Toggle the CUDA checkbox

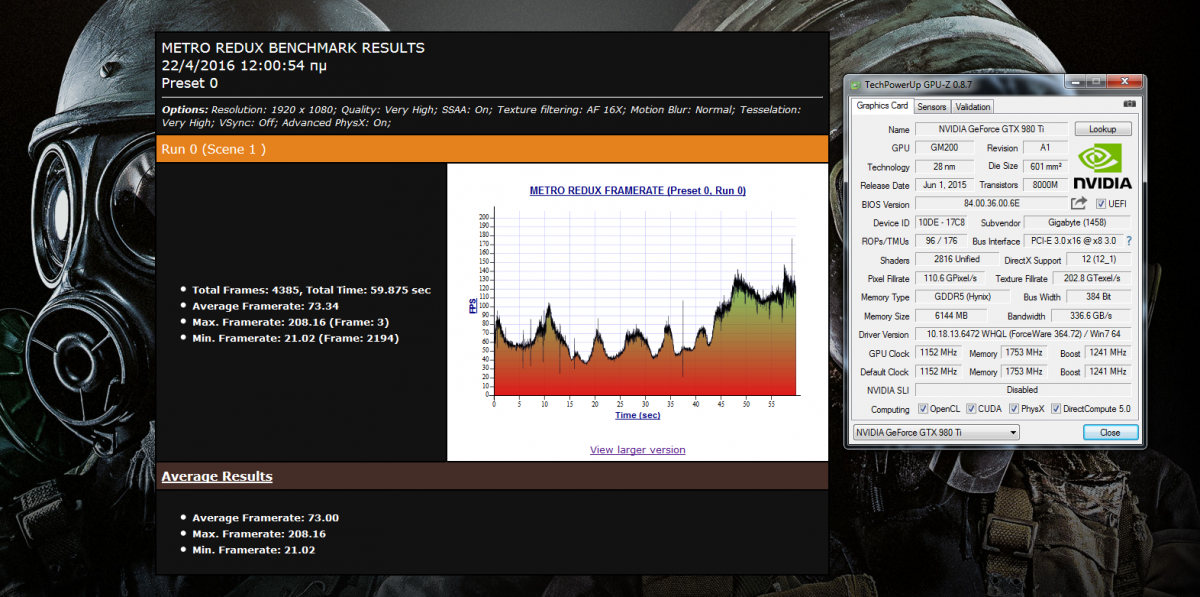pos(971,409)
